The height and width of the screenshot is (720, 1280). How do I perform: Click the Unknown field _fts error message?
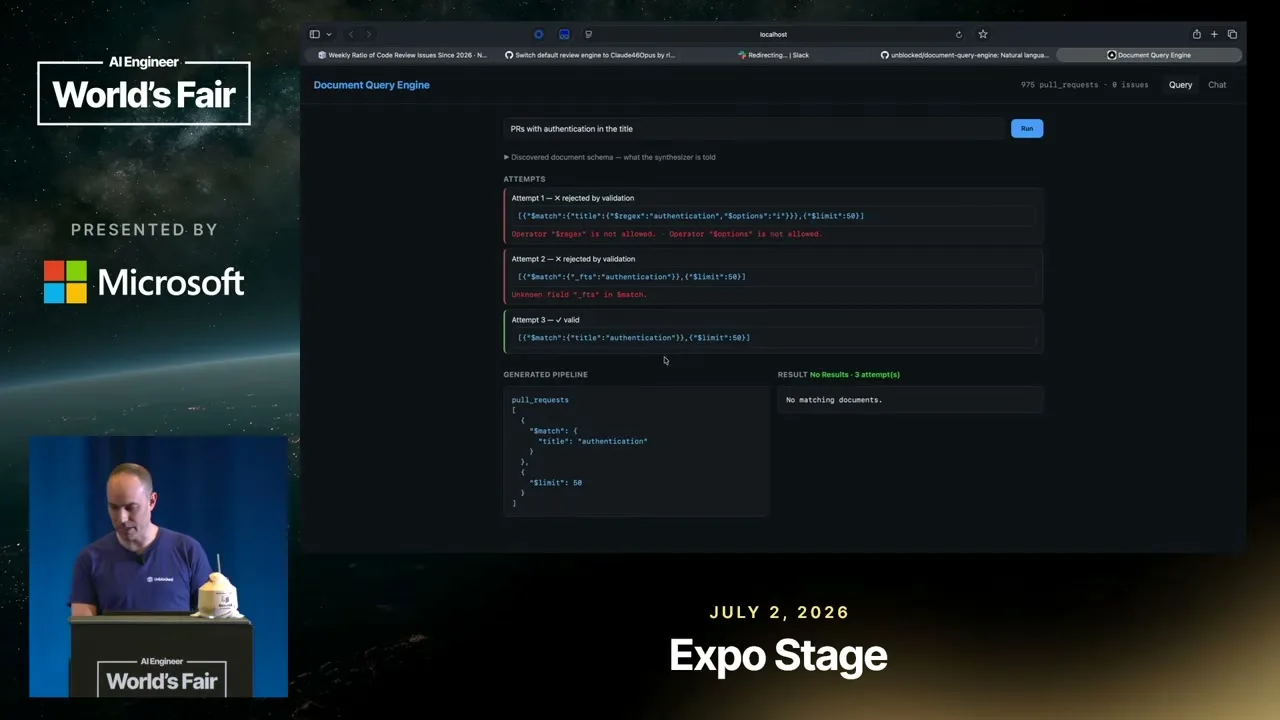pyautogui.click(x=579, y=295)
